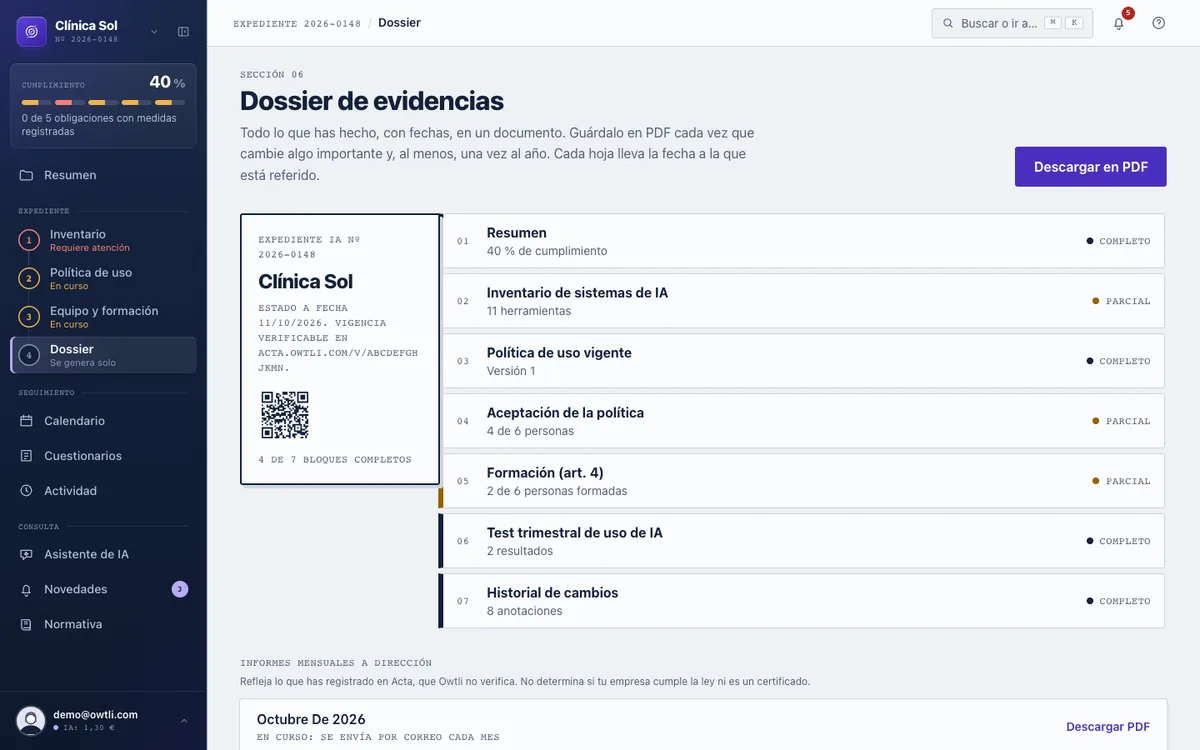Click the Descargar en PDF button
Image resolution: width=1200 pixels, height=750 pixels.
pos(1091,167)
